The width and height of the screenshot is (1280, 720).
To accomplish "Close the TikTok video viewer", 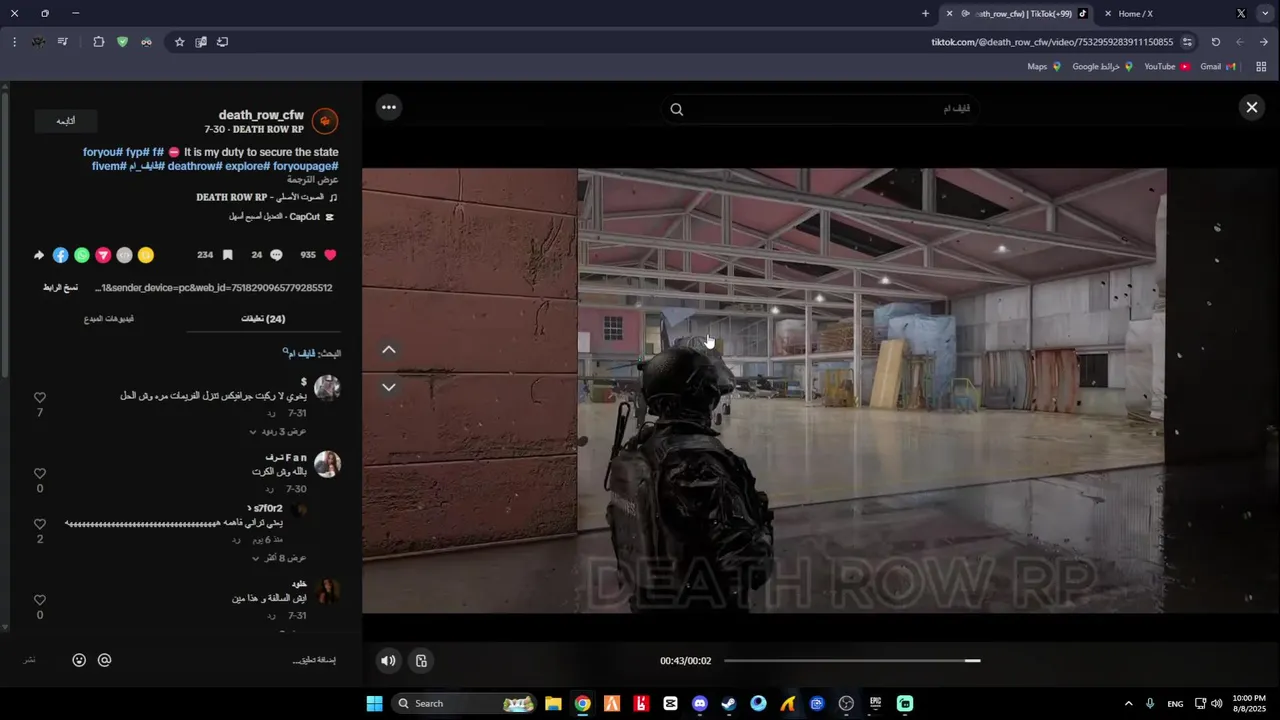I will 1251,108.
